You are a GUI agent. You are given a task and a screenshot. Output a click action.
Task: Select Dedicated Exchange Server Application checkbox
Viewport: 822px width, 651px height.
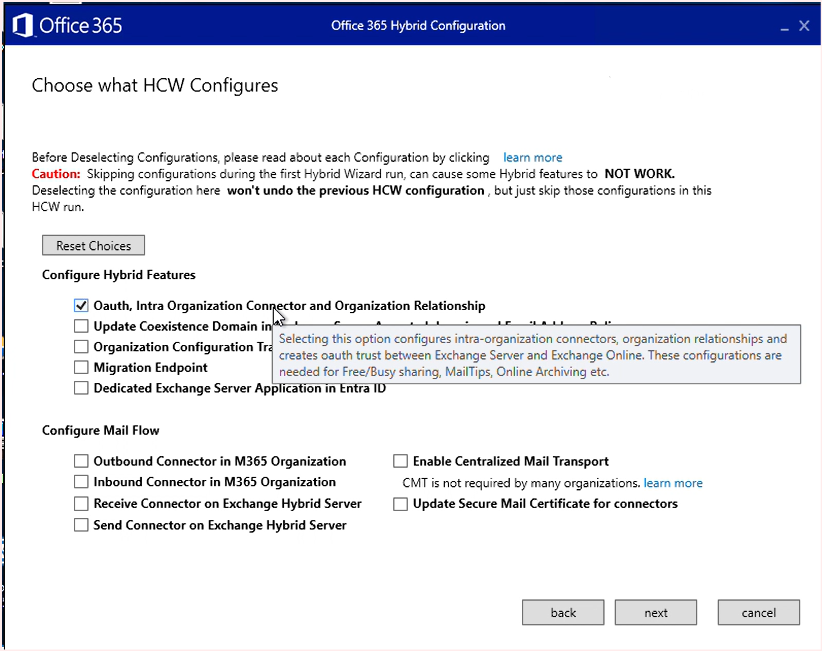tap(81, 388)
